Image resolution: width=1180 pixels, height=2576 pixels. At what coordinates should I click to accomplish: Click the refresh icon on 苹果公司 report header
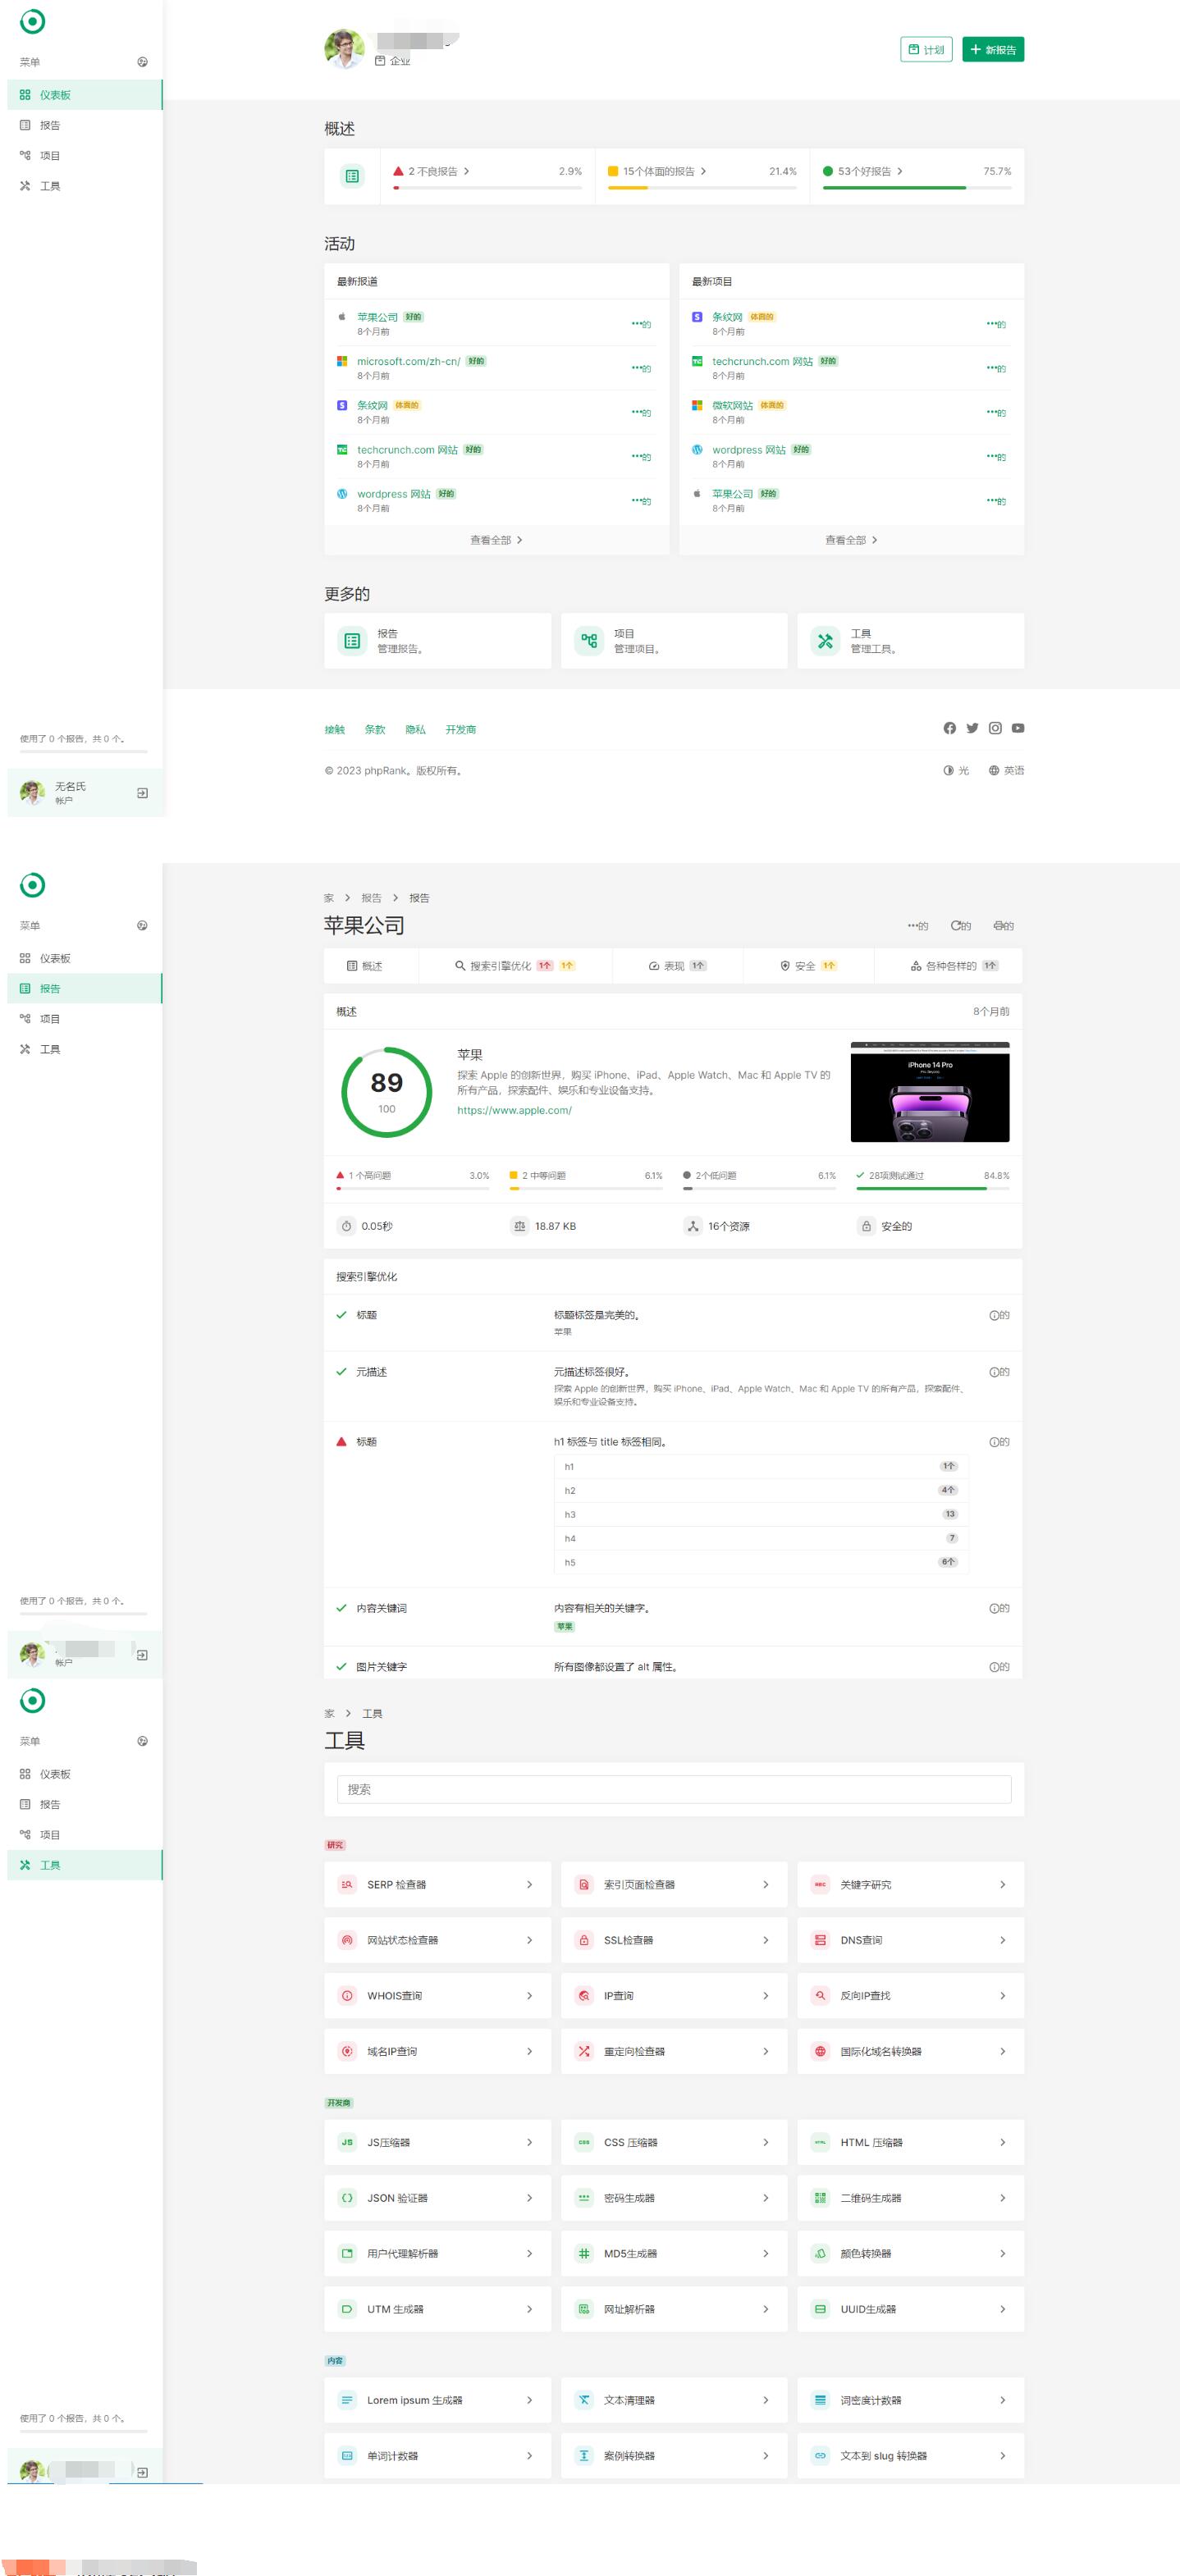point(957,926)
